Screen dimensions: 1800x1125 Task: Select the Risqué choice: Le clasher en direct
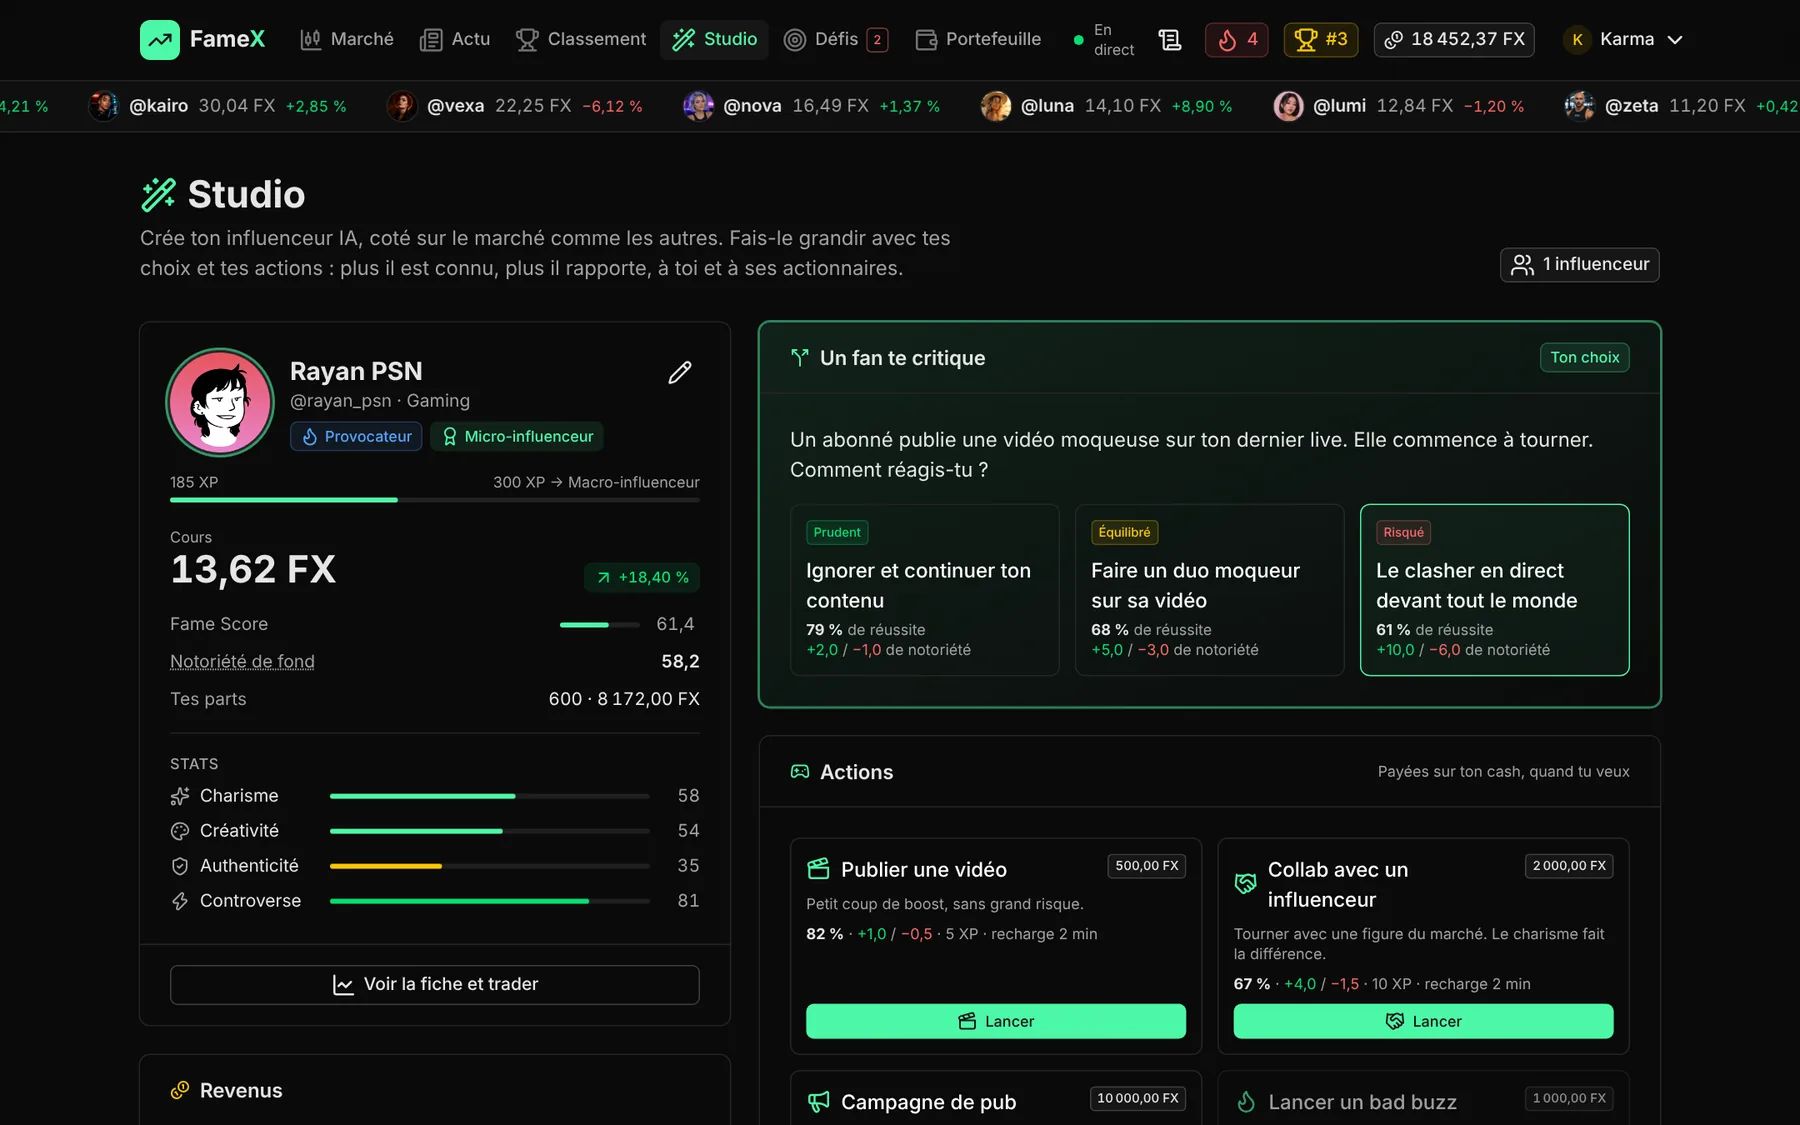click(1495, 590)
